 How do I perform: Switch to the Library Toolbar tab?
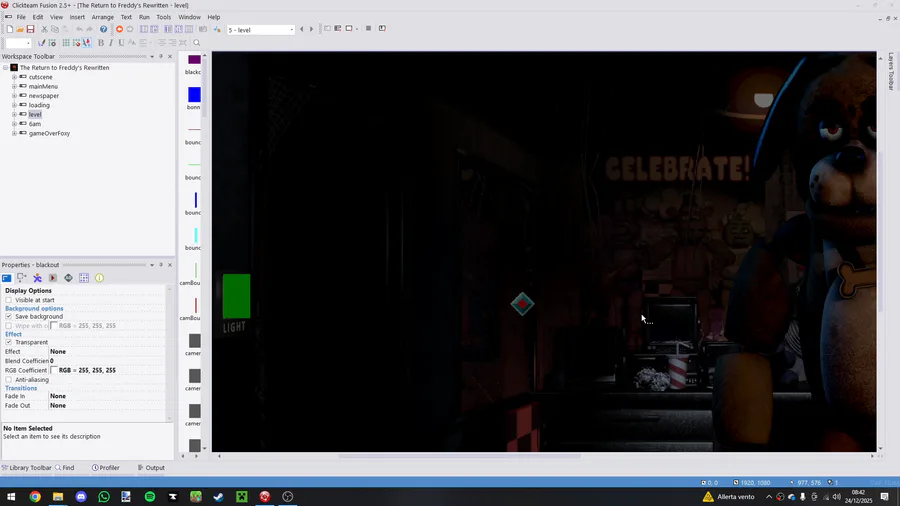26,468
